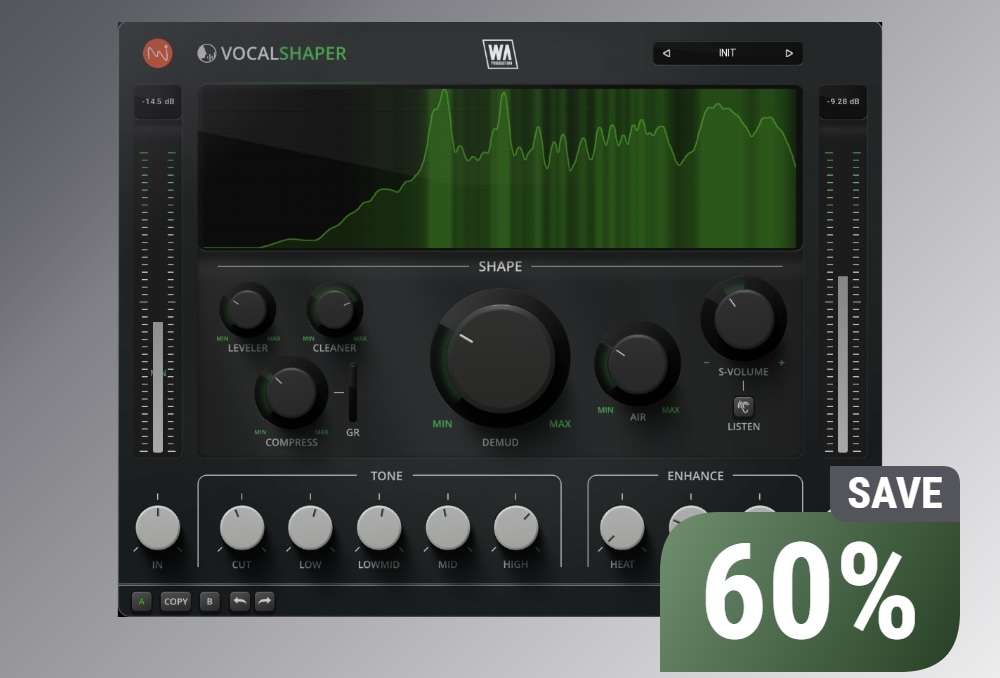Image resolution: width=1000 pixels, height=678 pixels.
Task: Select previous preset with left arrow
Action: coord(666,53)
